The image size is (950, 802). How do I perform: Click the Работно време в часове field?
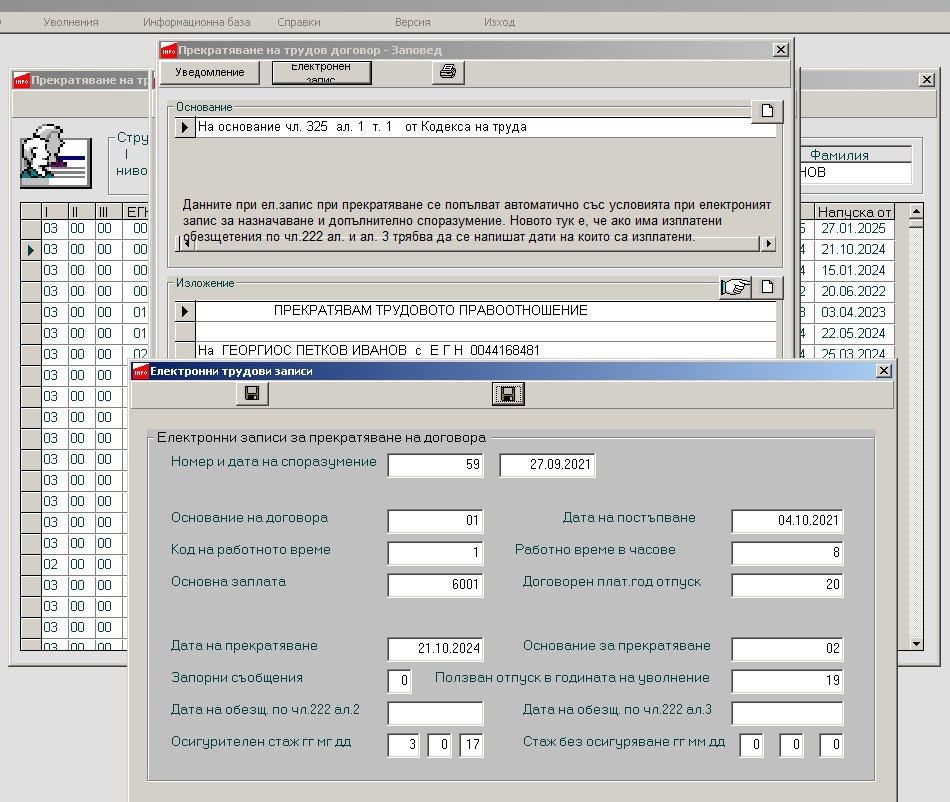(787, 552)
